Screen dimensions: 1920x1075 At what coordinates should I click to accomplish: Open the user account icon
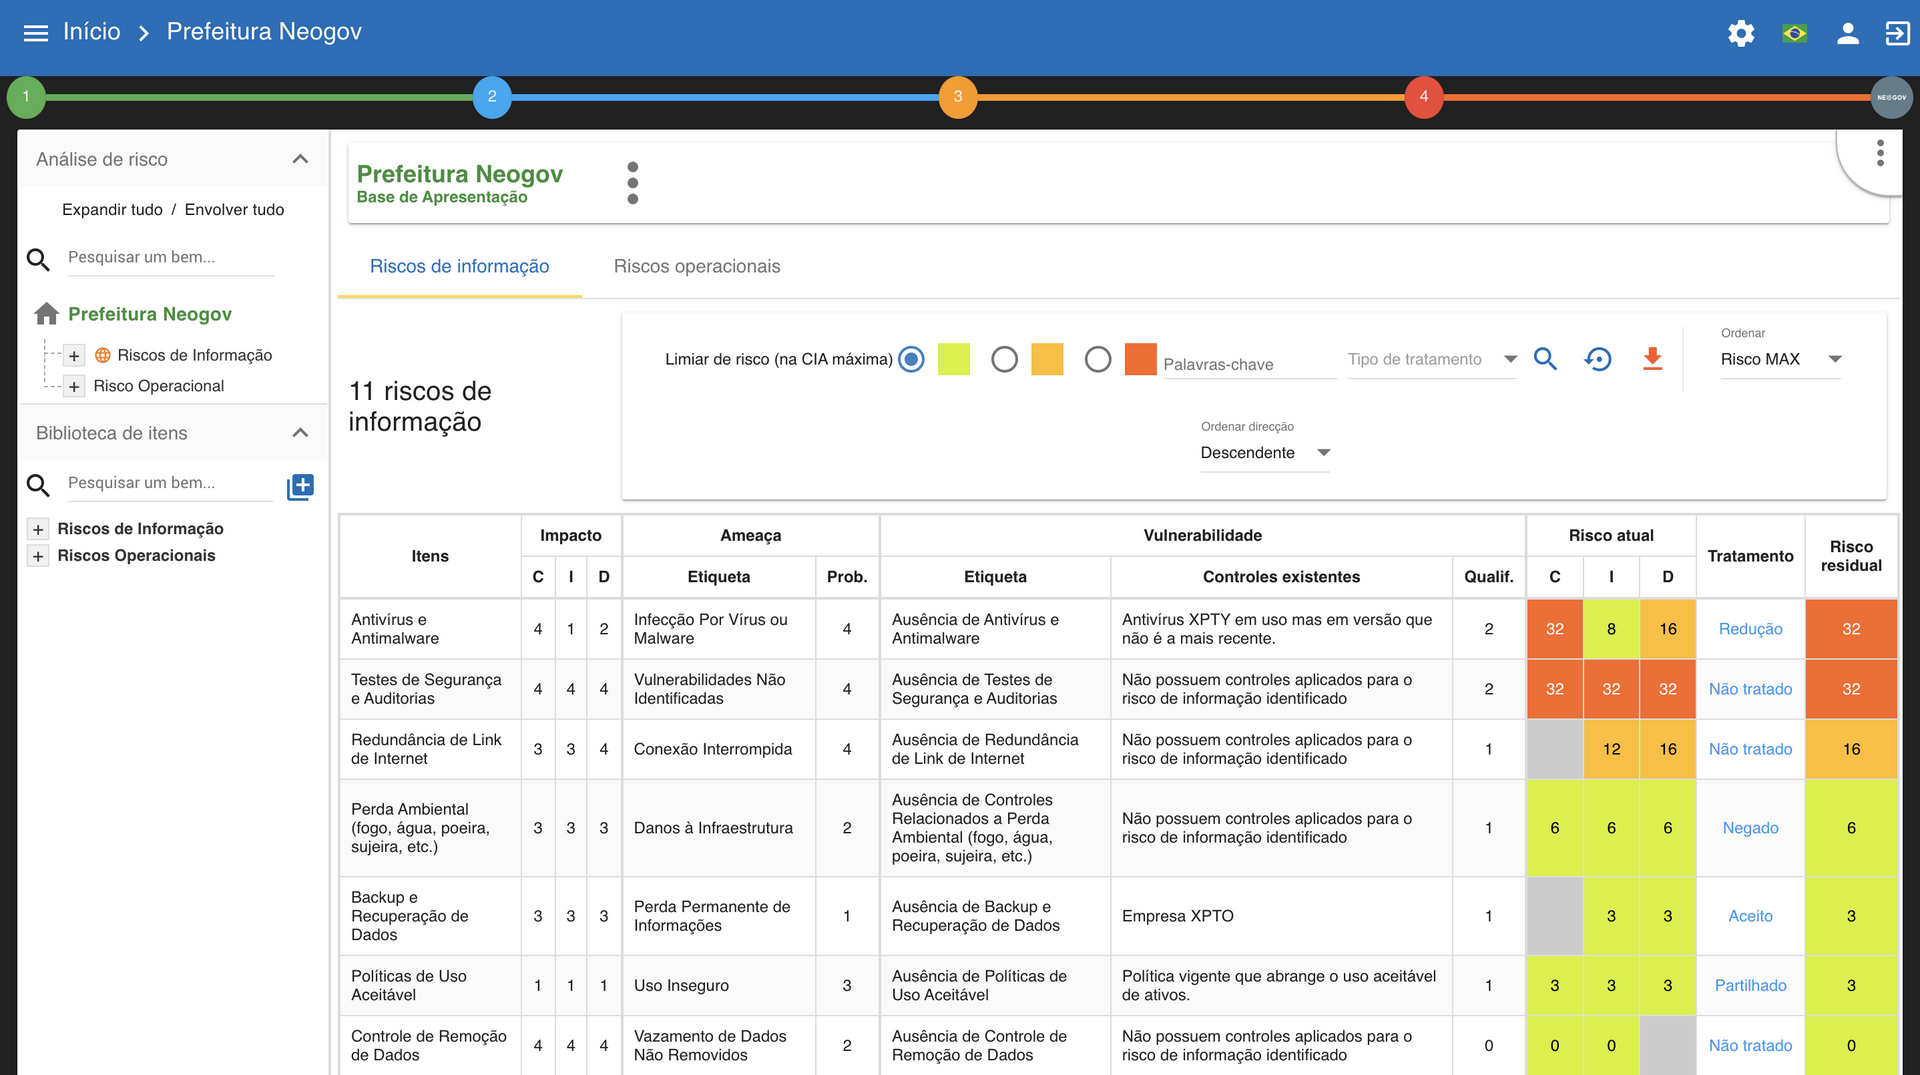click(x=1847, y=33)
